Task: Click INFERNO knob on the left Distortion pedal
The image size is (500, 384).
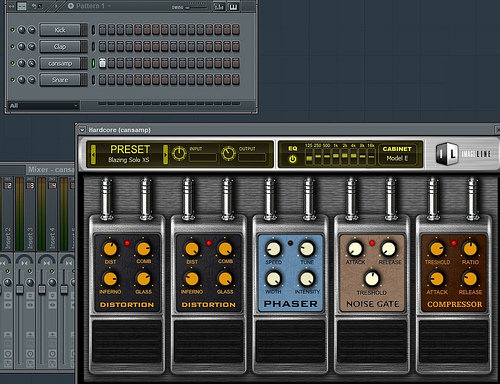Action: 110,279
